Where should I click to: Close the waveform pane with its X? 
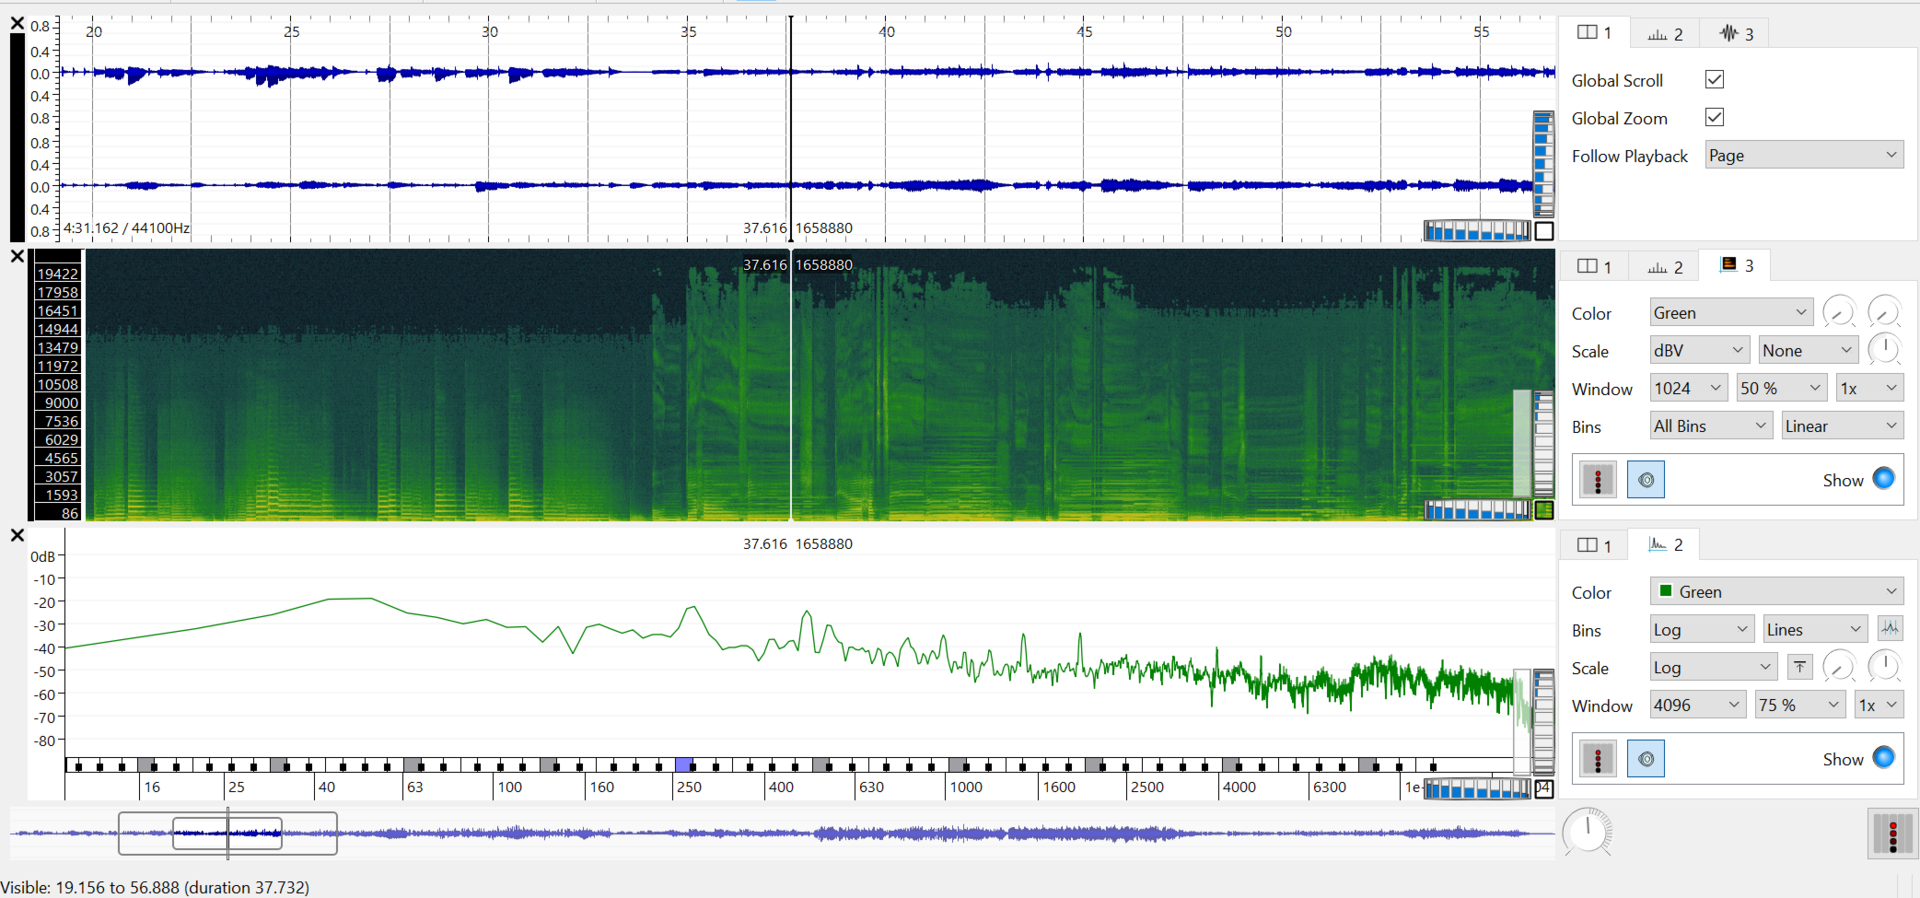17,23
